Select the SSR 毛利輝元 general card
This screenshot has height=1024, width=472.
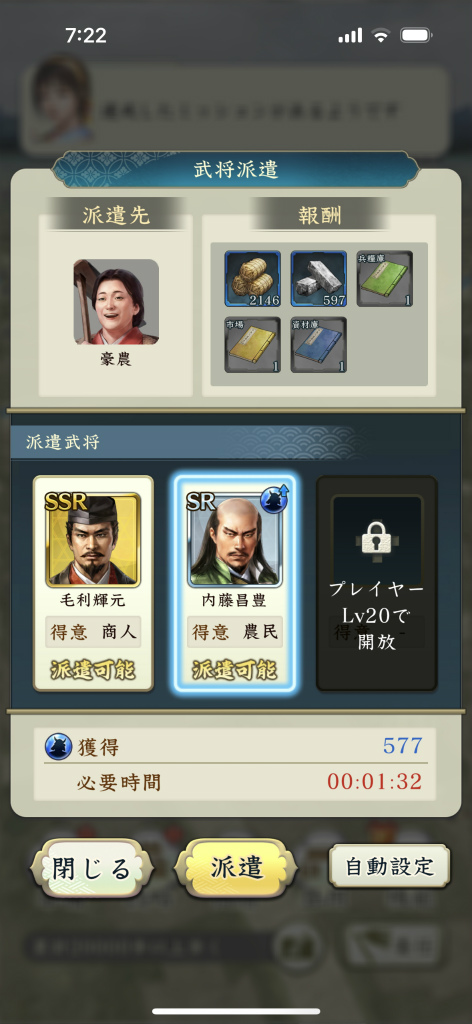pyautogui.click(x=93, y=583)
